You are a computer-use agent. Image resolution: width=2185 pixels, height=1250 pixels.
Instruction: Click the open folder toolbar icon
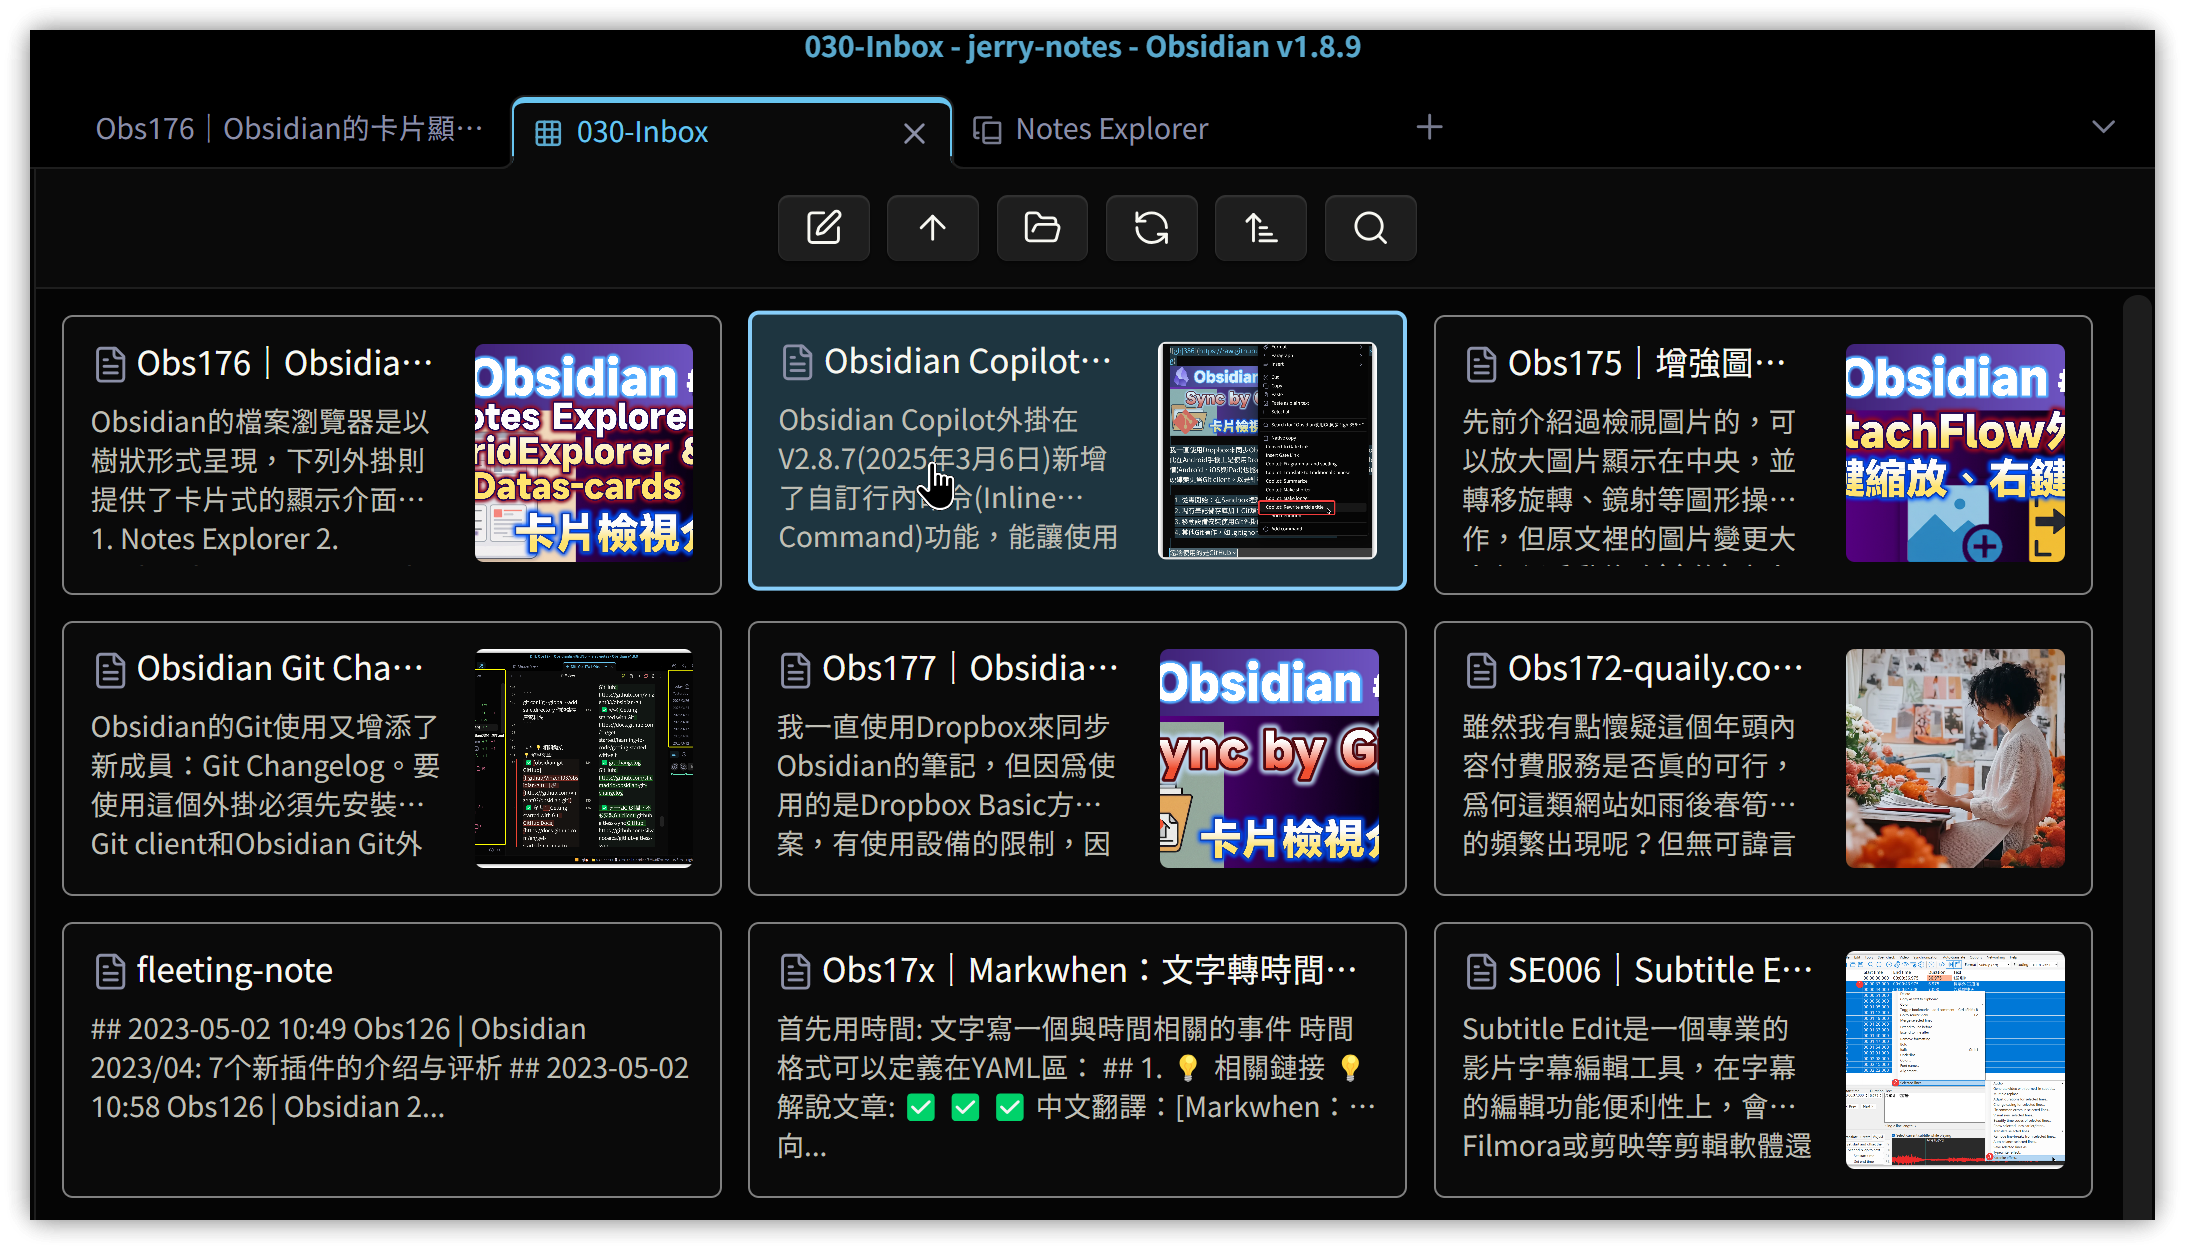(1042, 228)
